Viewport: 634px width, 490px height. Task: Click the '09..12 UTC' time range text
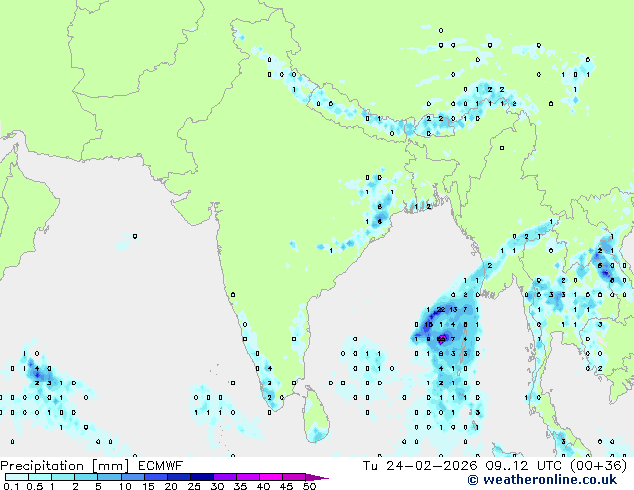point(525,466)
